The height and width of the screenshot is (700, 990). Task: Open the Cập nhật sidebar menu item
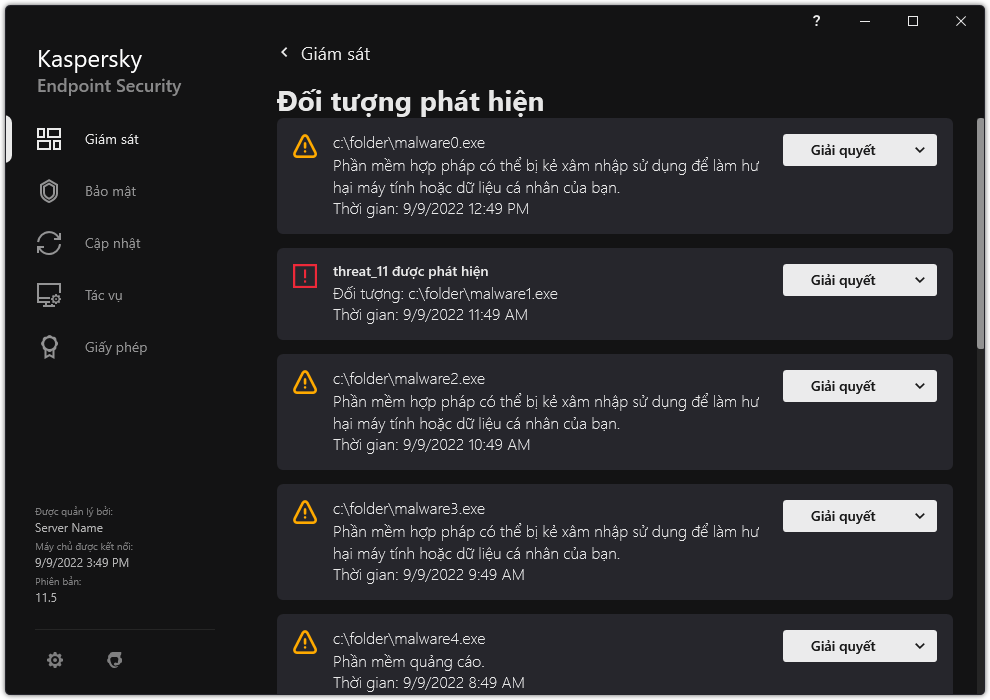tap(112, 243)
